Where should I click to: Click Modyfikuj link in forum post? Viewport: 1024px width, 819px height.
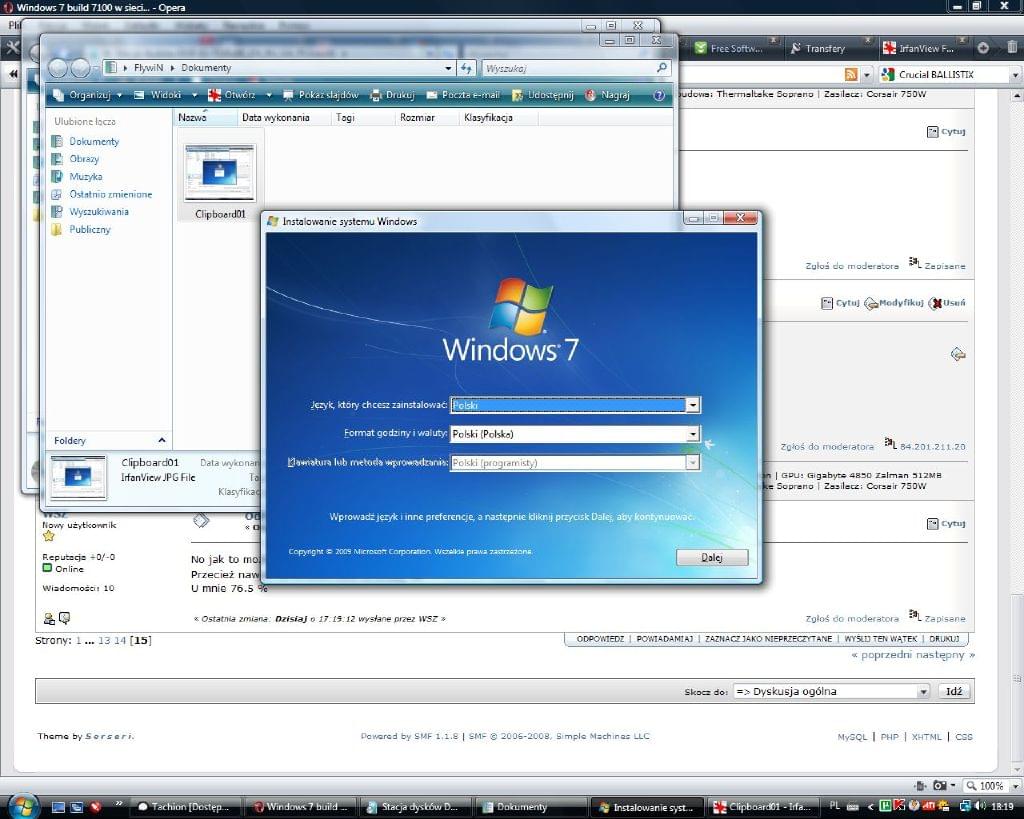click(894, 303)
